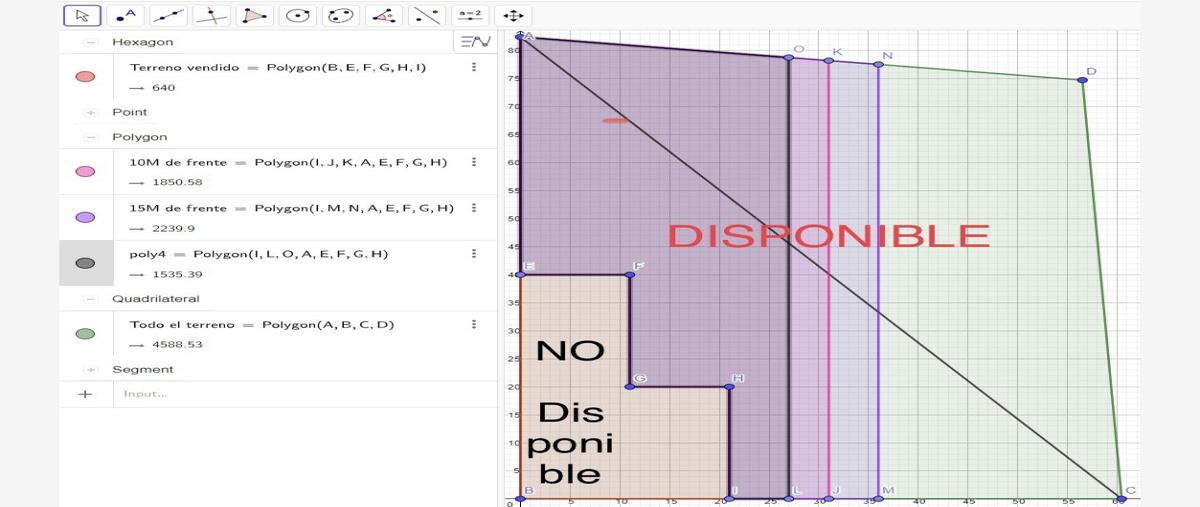Toggle visibility of Terreno vendido polygon
1200x507 pixels.
(85, 77)
